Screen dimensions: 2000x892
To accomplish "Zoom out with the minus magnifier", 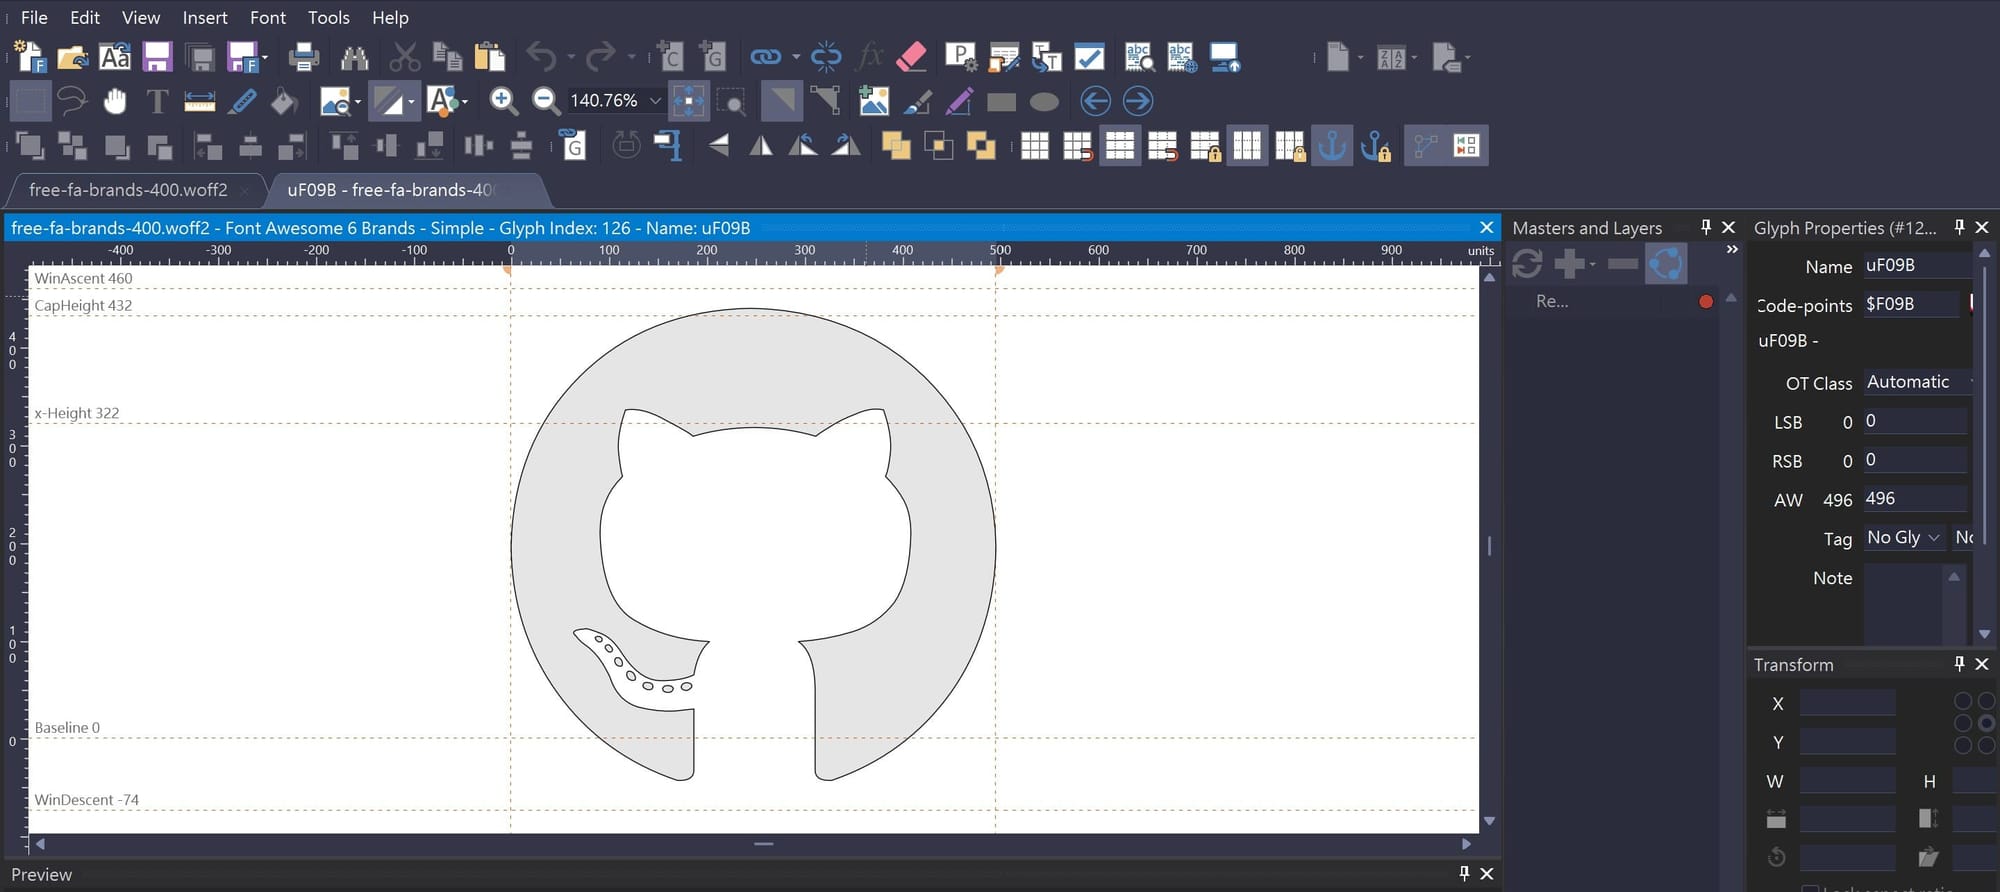I will pyautogui.click(x=546, y=101).
